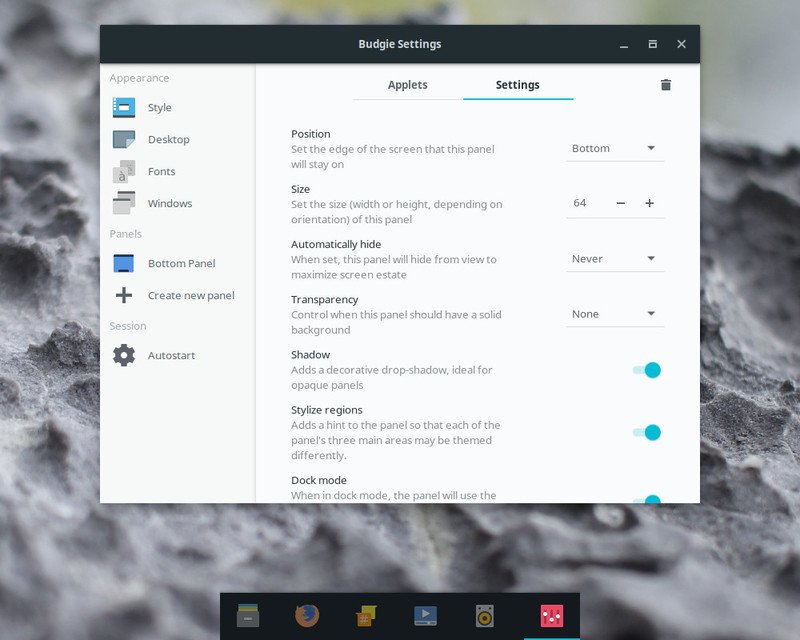Open the Position dropdown set to Bottom
Viewport: 800px width, 640px height.
[x=614, y=149]
